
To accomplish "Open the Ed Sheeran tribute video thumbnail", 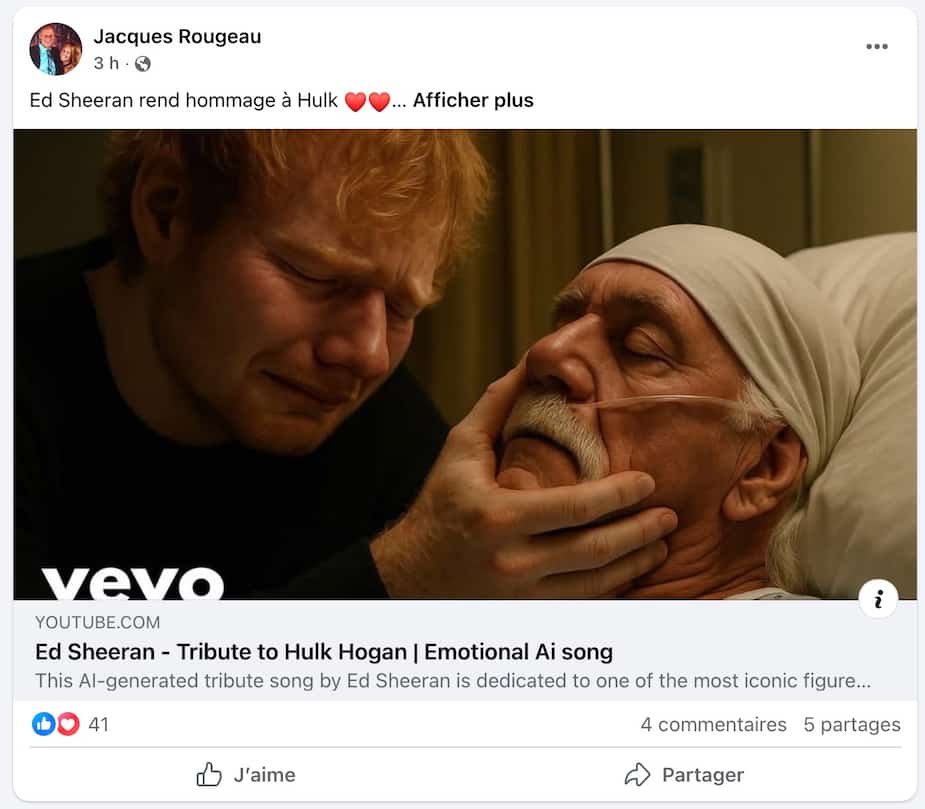I will 465,364.
